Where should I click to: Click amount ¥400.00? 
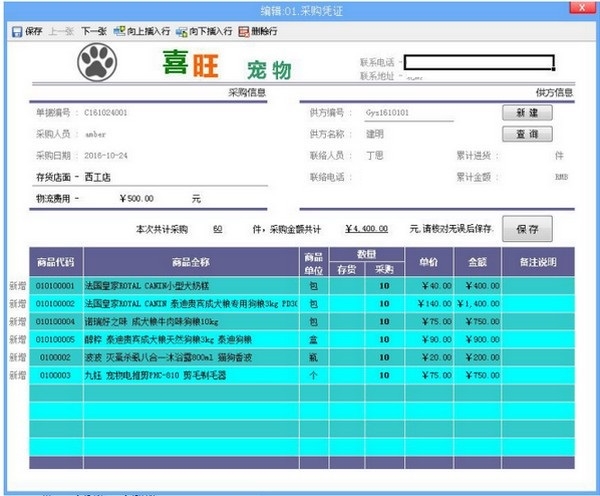483,286
